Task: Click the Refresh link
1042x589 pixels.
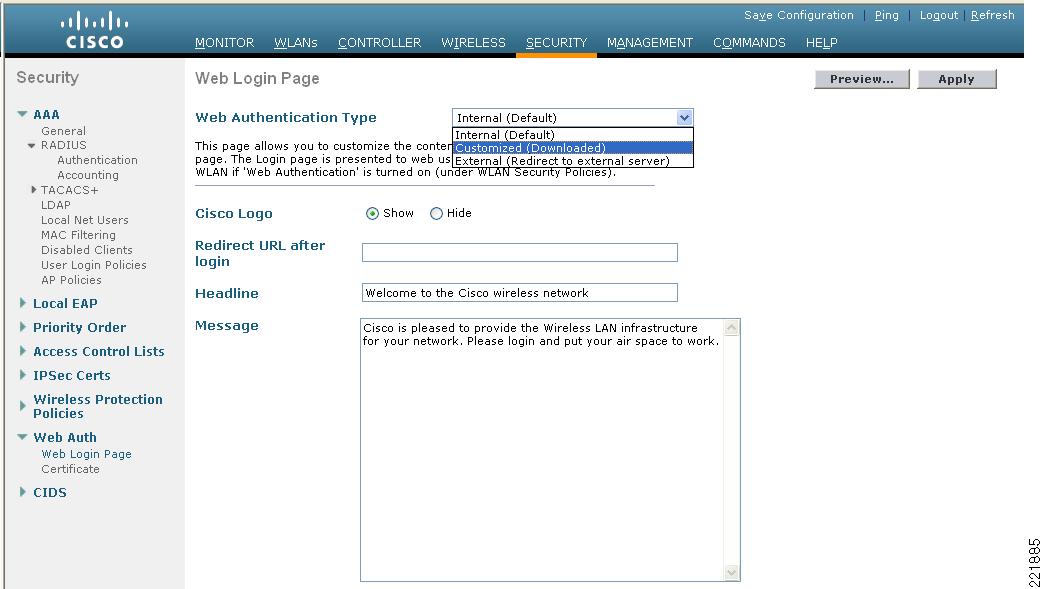Action: (x=992, y=15)
